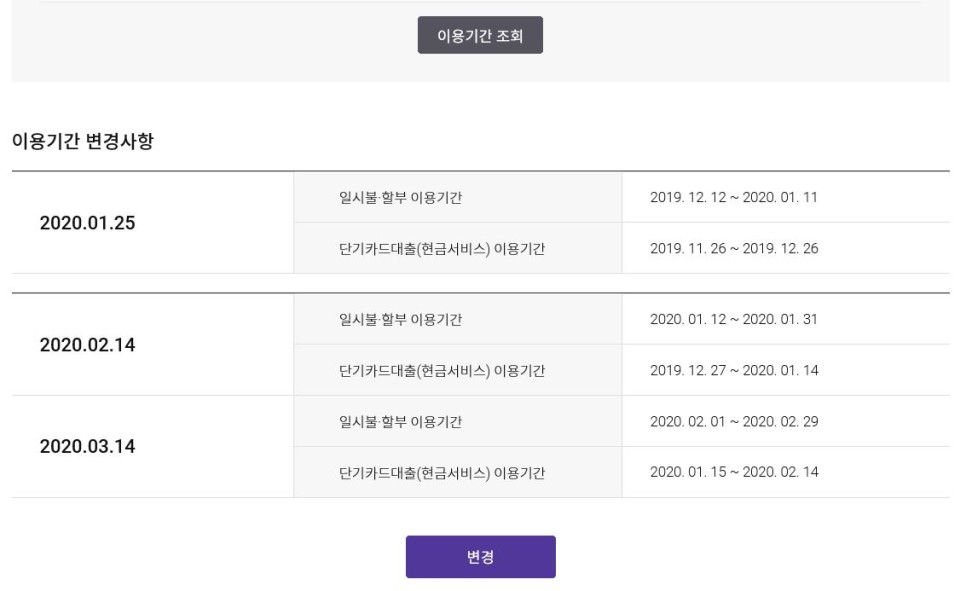966x591 pixels.
Task: Click the period 2020. 01. 12 ~ 2020. 01. 31
Action: [734, 319]
